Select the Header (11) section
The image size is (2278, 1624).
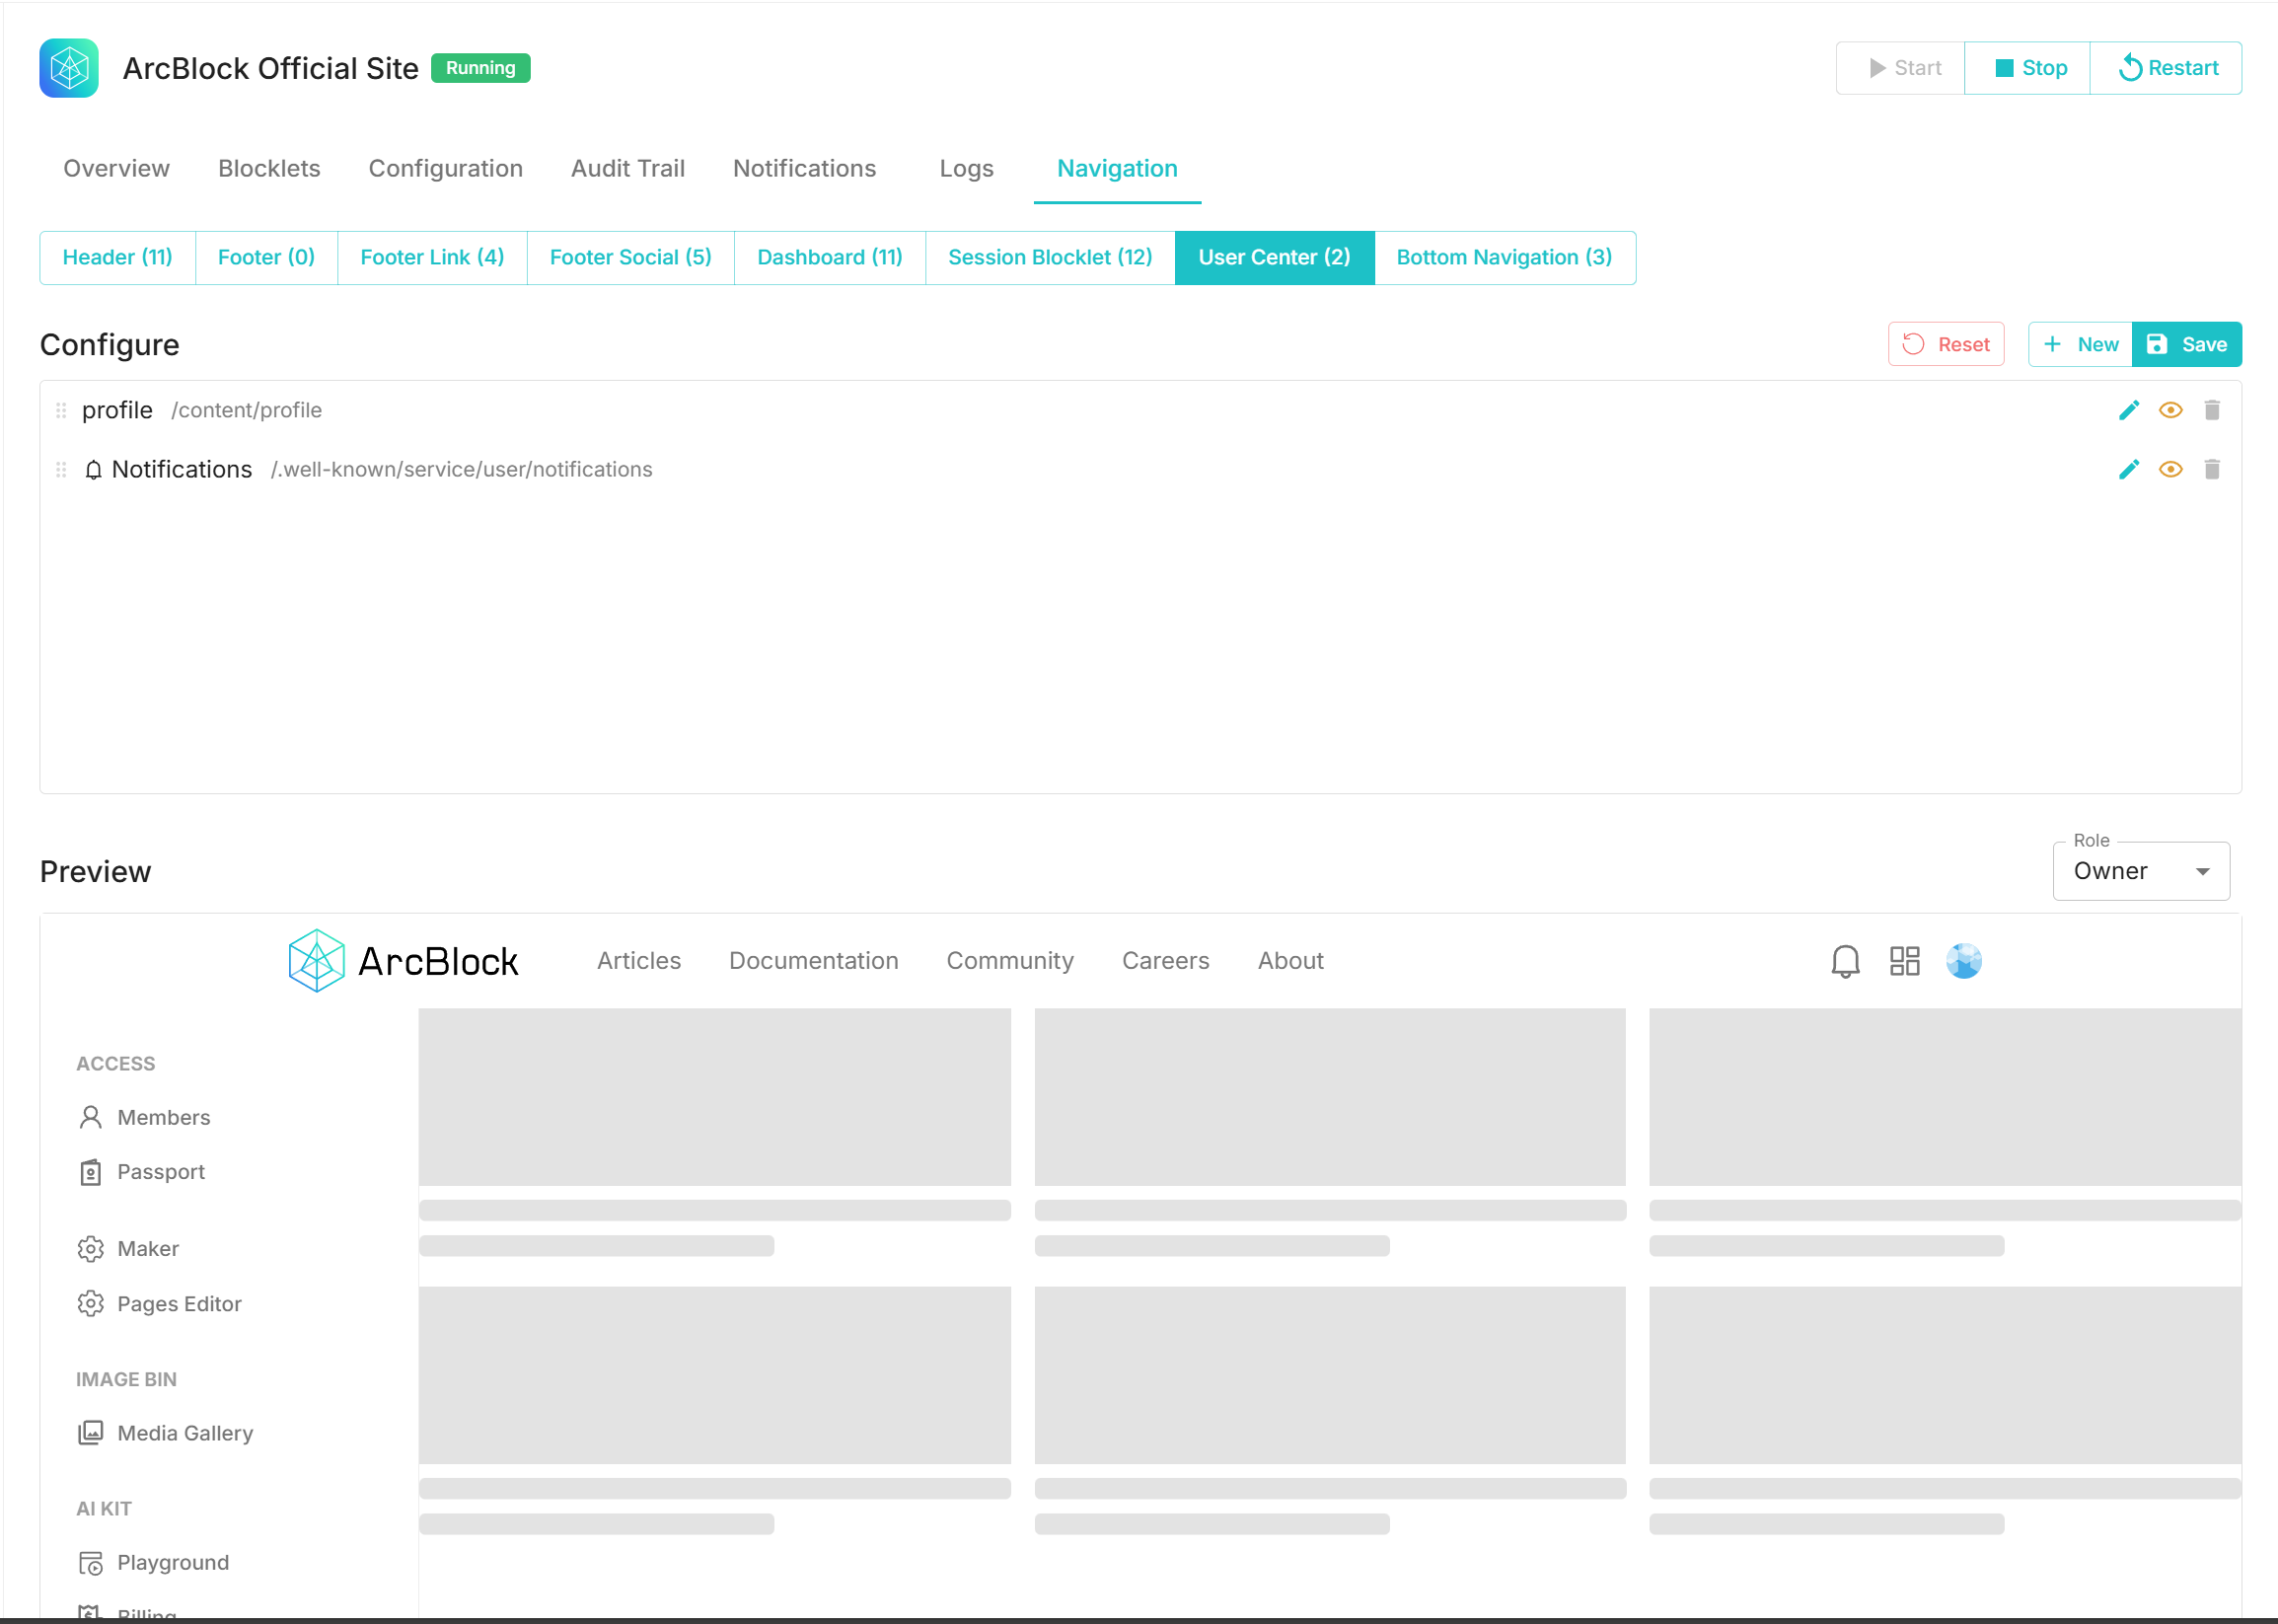[118, 258]
